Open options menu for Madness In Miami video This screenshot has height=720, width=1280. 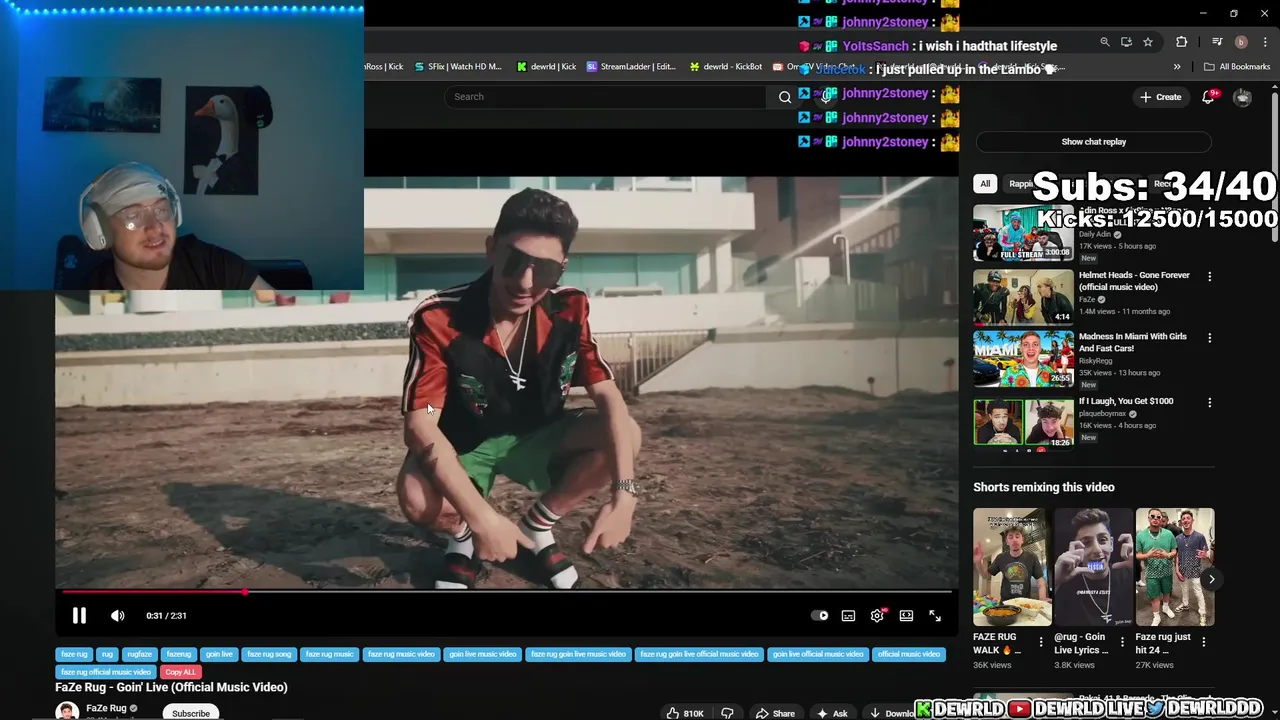tap(1209, 338)
